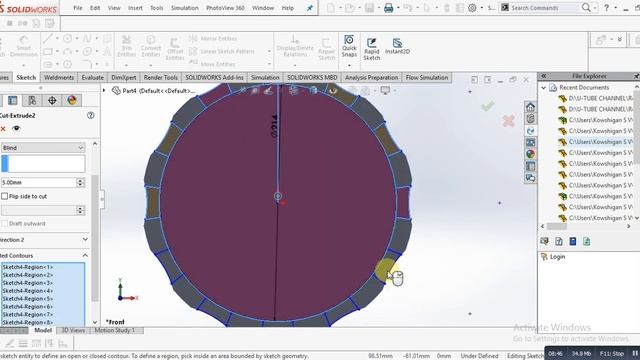Select the Smart Dimension tool
This screenshot has height=360, width=640.
click(23, 46)
